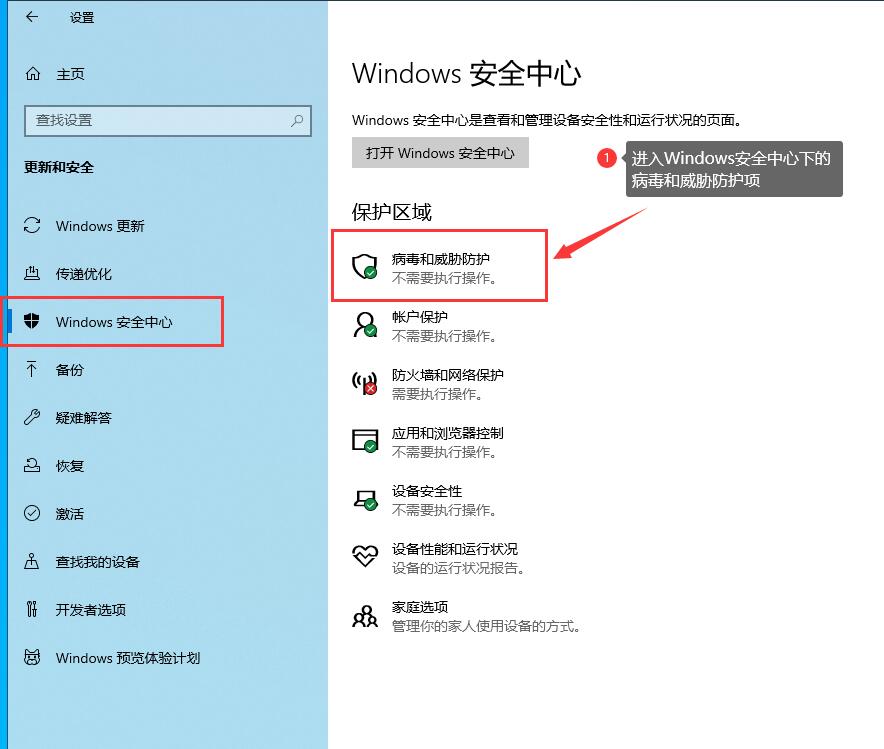884x749 pixels.
Task: Click the 设备性能和运行状况 heart icon
Action: pyautogui.click(x=364, y=556)
